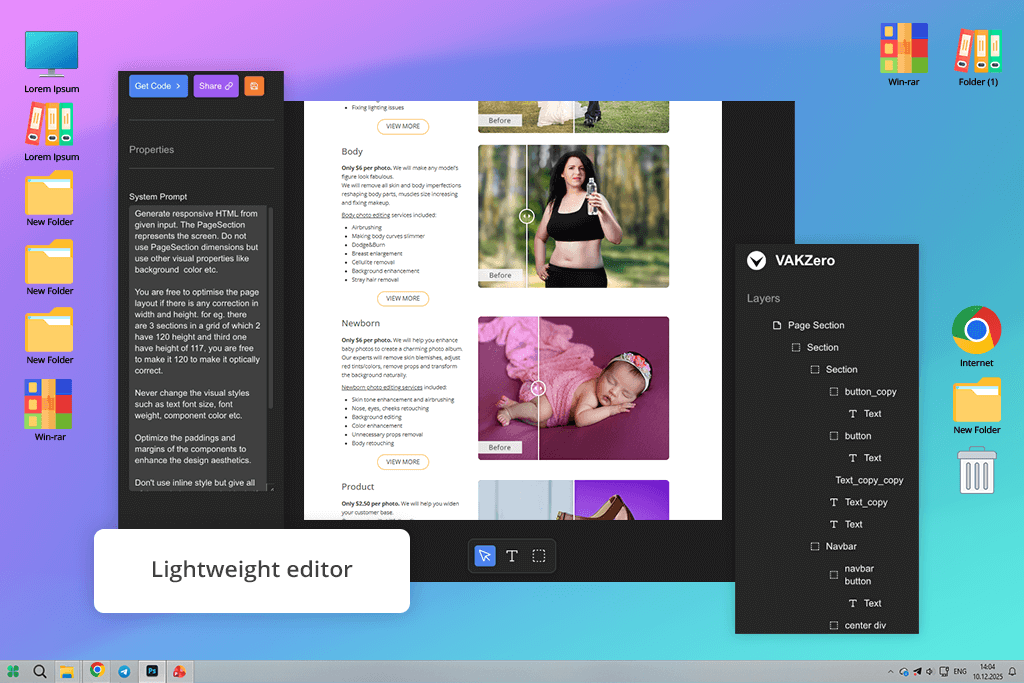Click the ENG language indicator
Screen dimensions: 1024x683
960,671
